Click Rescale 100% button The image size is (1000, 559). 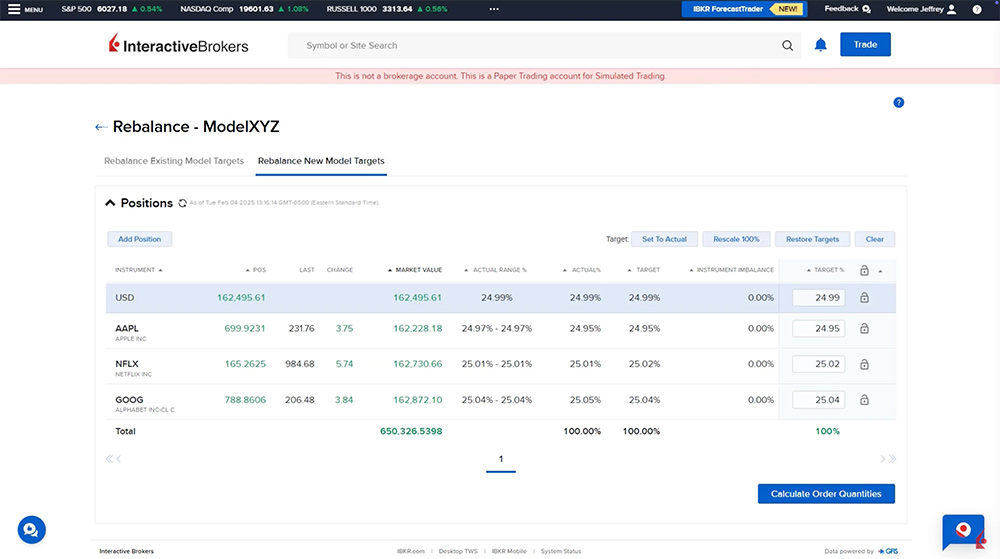coord(737,239)
